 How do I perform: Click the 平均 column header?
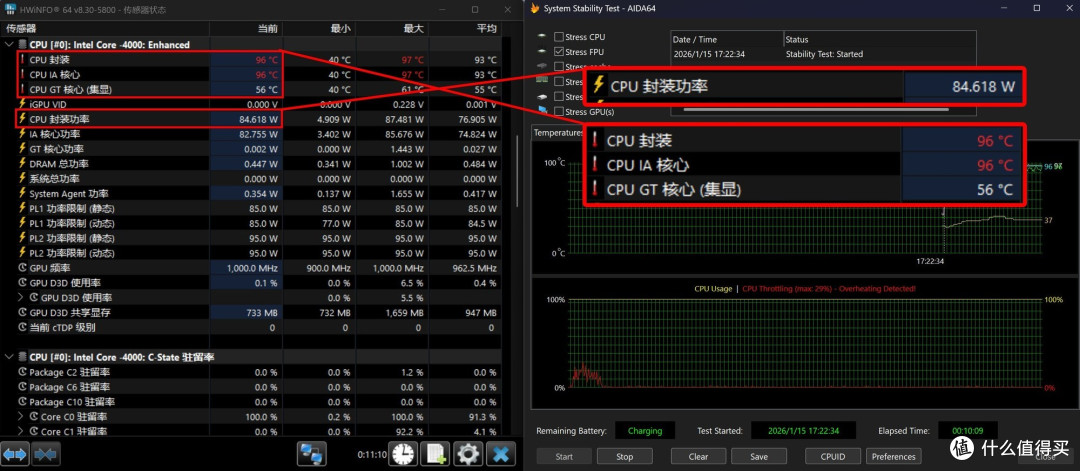click(x=465, y=29)
